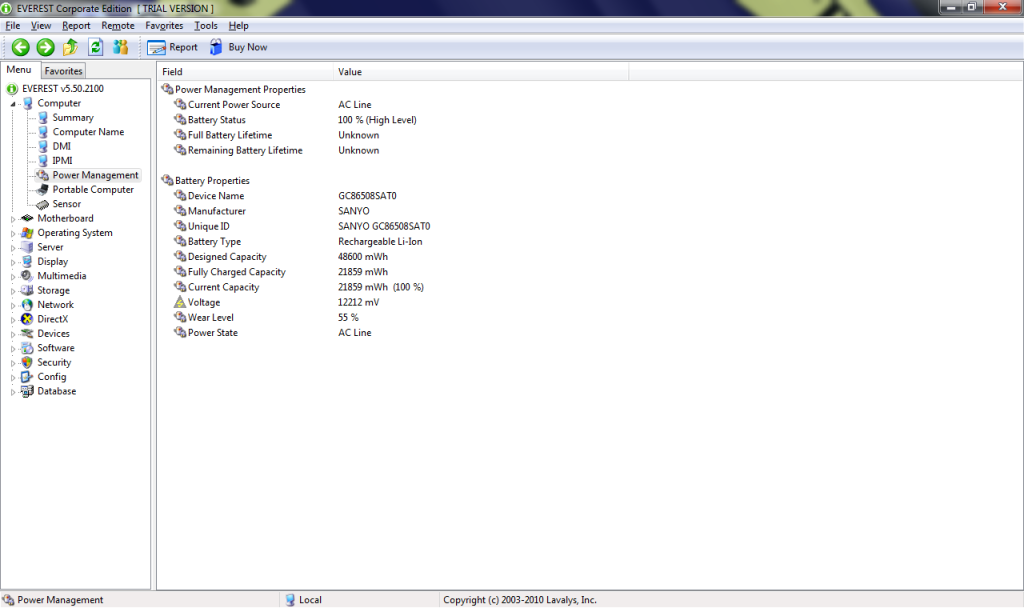Open the Help menu
The width and height of the screenshot is (1024, 608).
pos(238,25)
